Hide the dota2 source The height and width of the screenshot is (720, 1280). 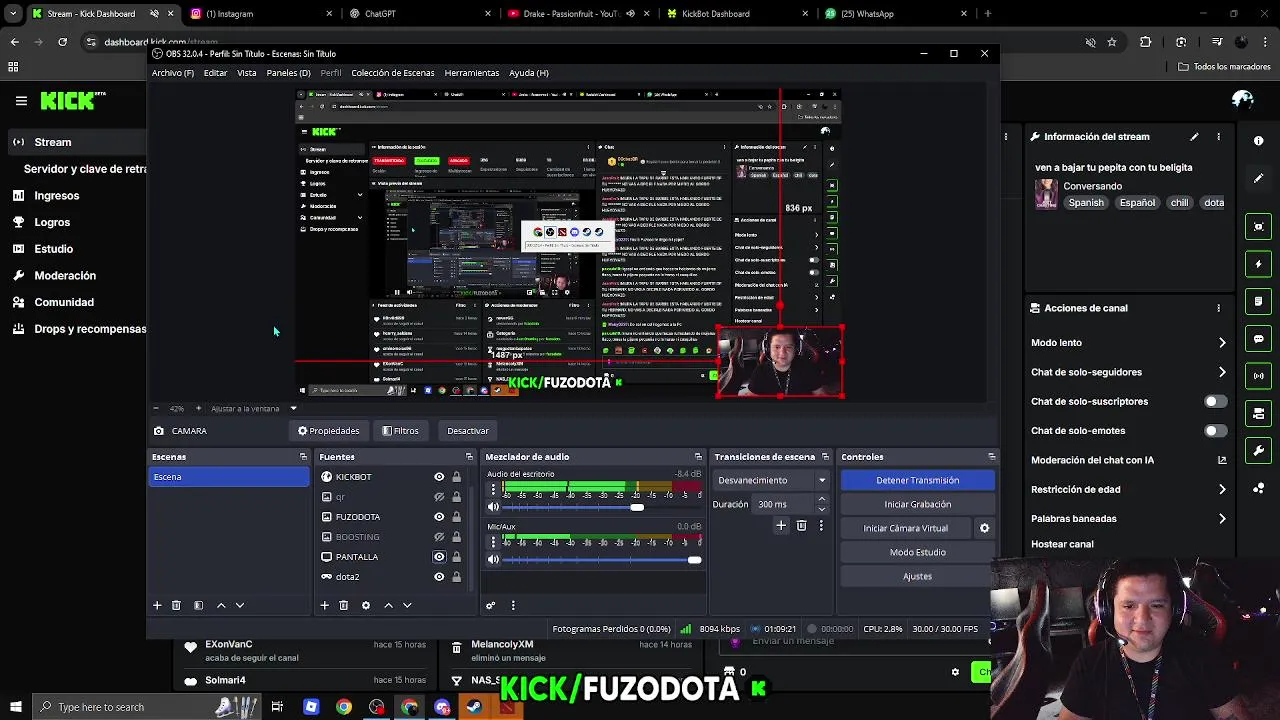pos(439,577)
